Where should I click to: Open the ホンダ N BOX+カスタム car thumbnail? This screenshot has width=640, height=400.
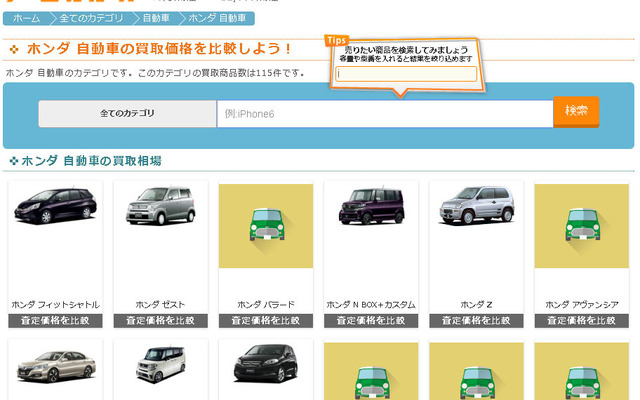point(371,206)
